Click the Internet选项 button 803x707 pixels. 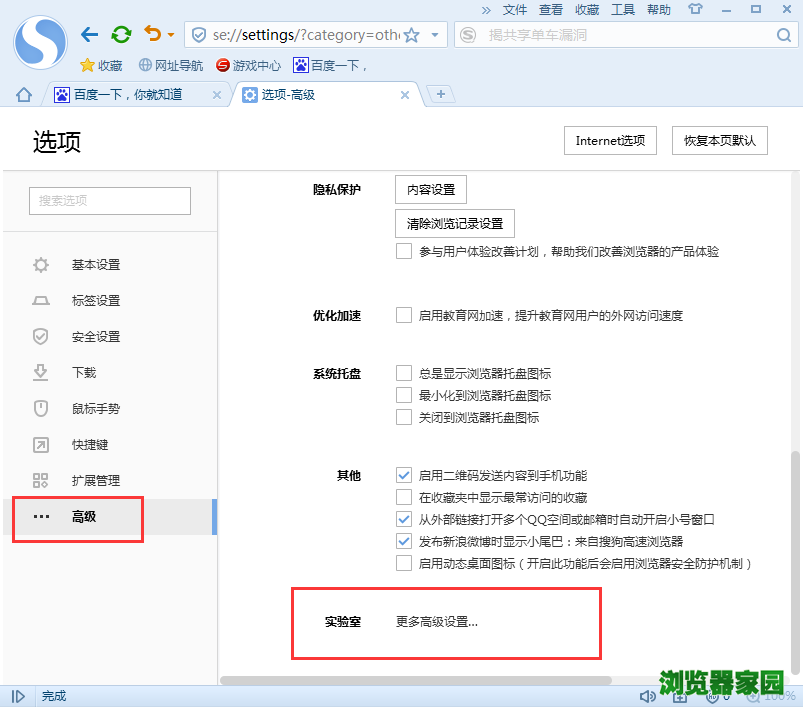coord(610,140)
